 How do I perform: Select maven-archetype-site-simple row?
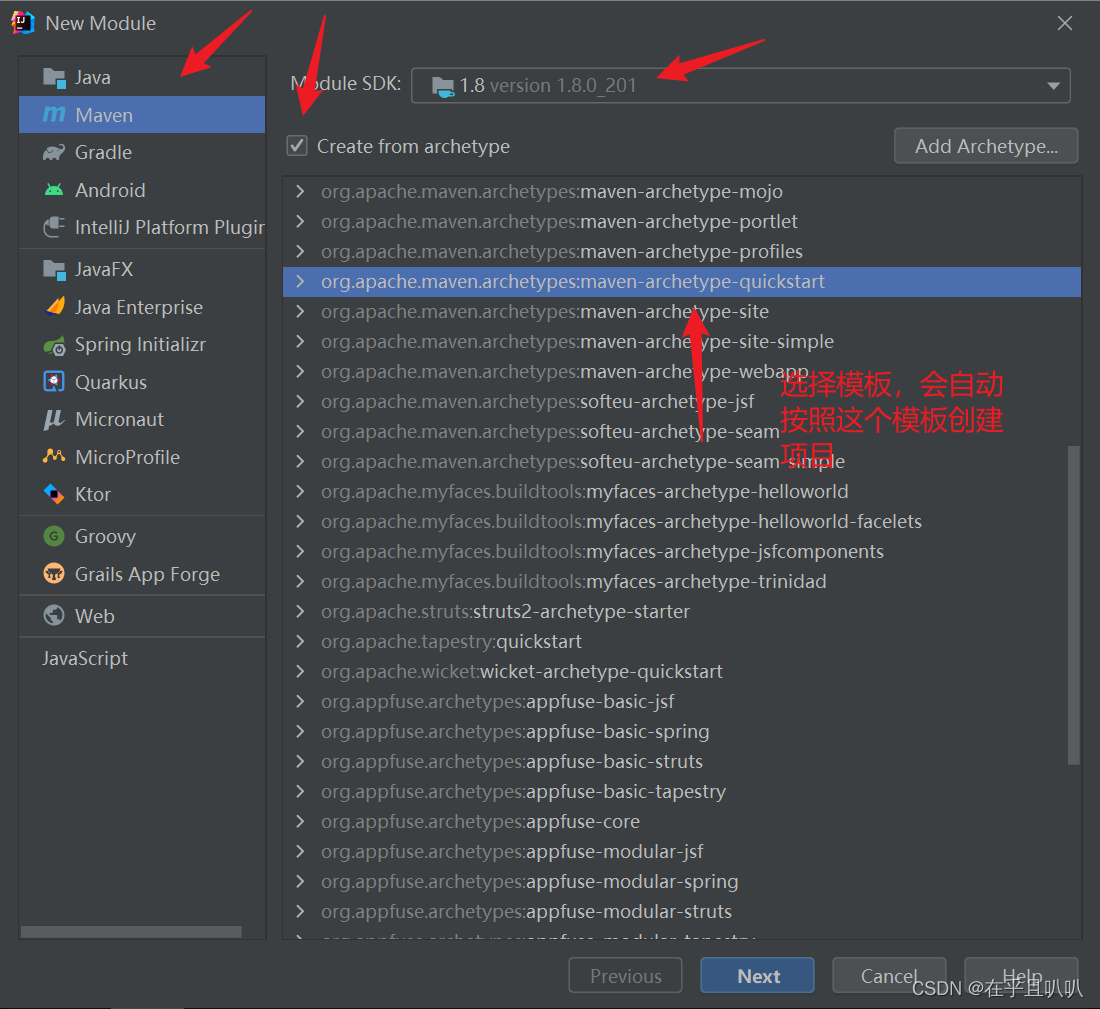click(682, 342)
